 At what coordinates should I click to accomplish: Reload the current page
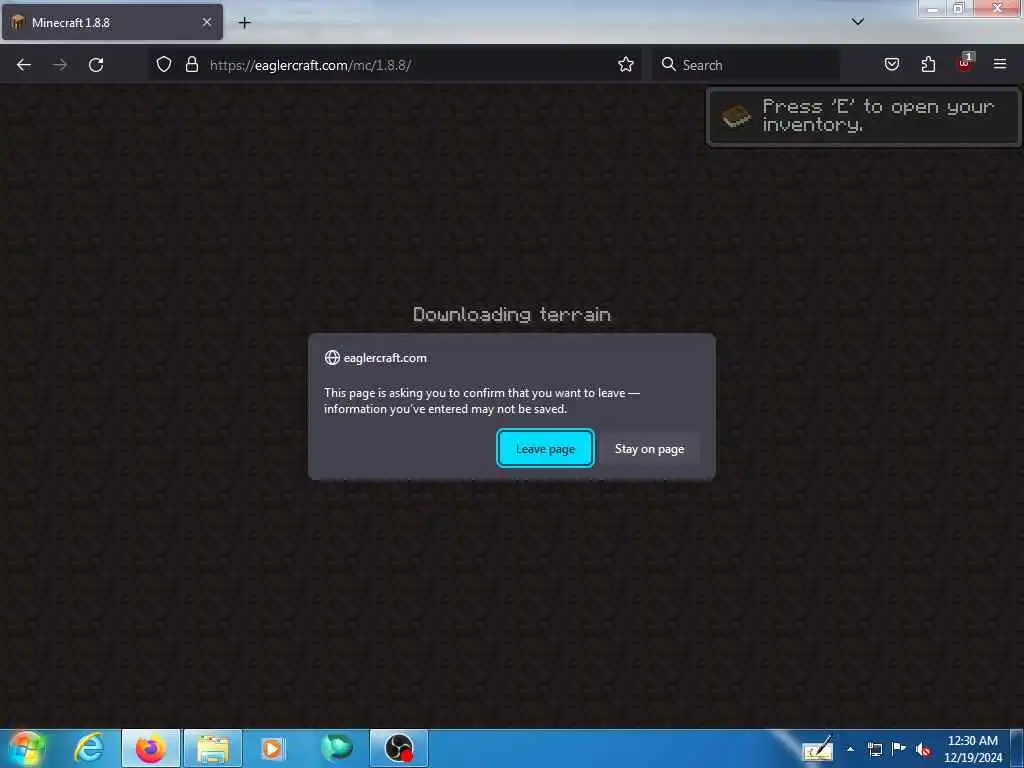point(96,65)
